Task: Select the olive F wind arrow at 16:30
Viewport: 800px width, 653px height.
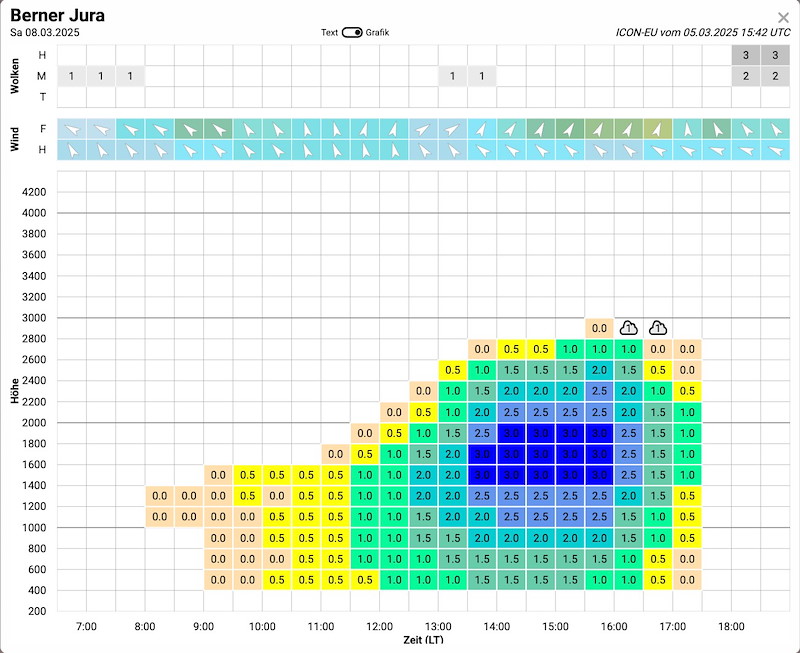Action: tap(658, 129)
